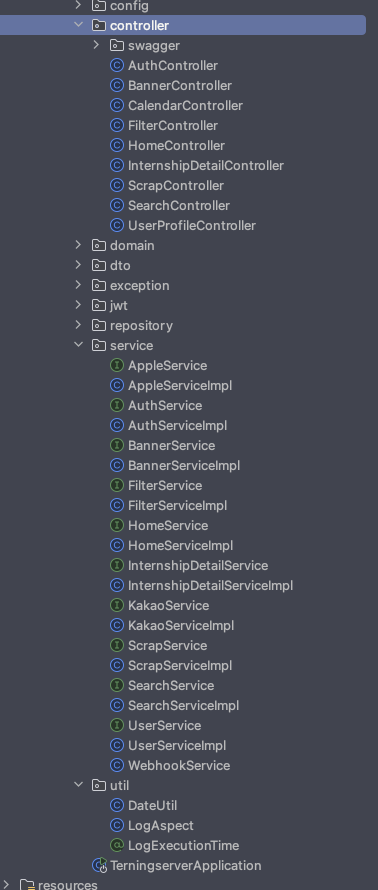The width and height of the screenshot is (378, 890).
Task: Click the swagger package folder icon
Action: 116,45
